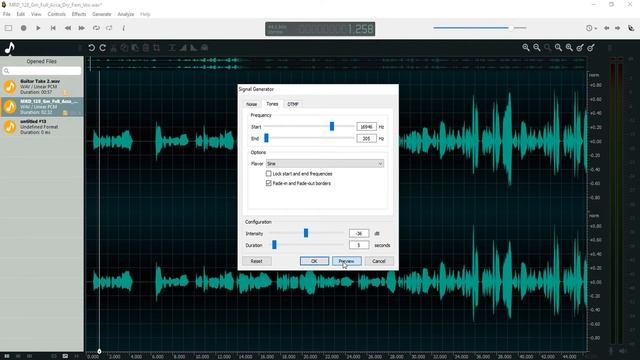The image size is (640, 360).
Task: Switch to the Noise tab
Action: [251, 104]
